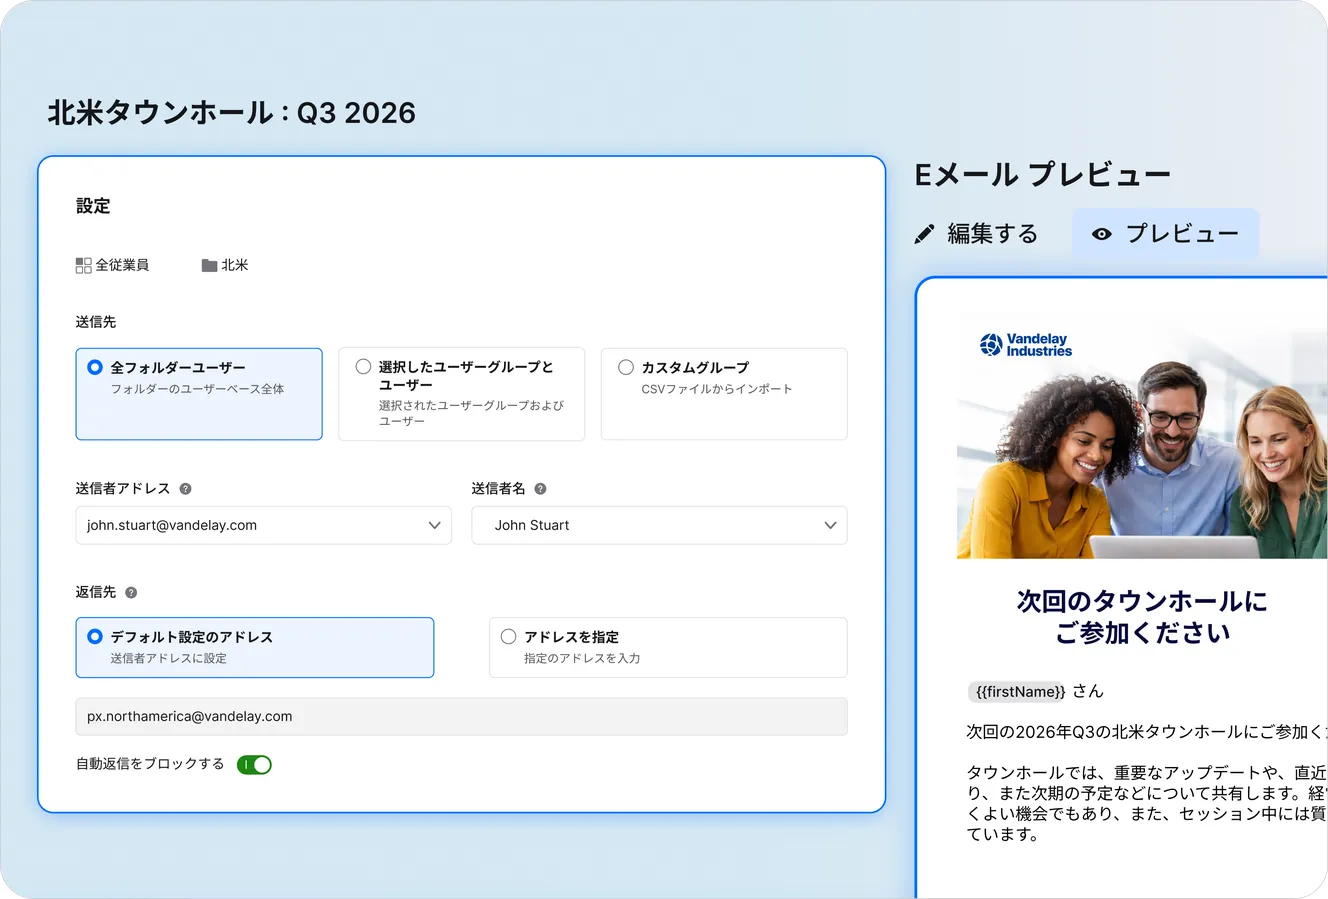Click the CSVファイルからインポート description text
Image resolution: width=1328 pixels, height=899 pixels.
coord(717,389)
